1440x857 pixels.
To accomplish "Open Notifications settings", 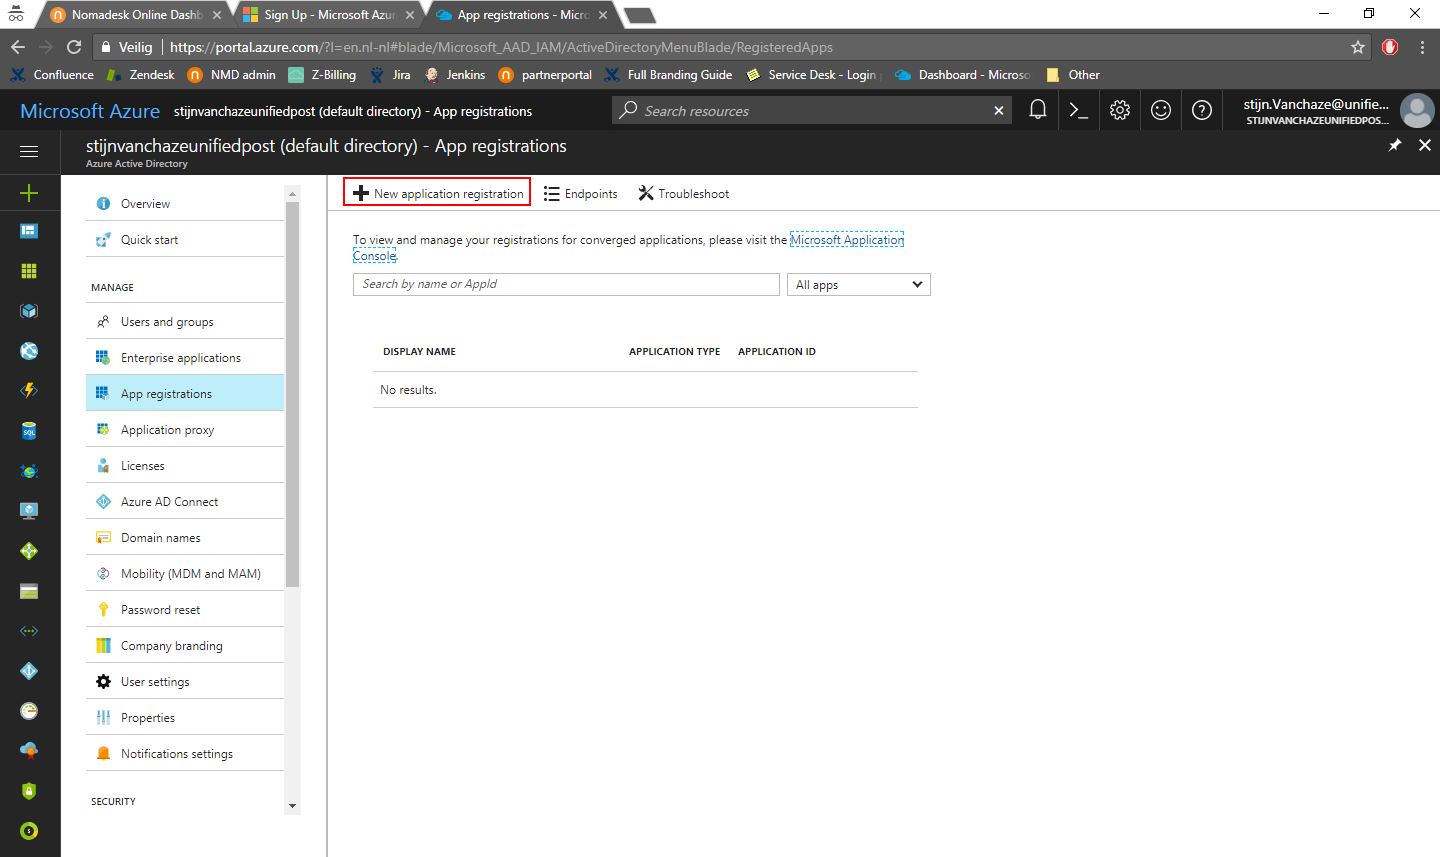I will coord(185,753).
